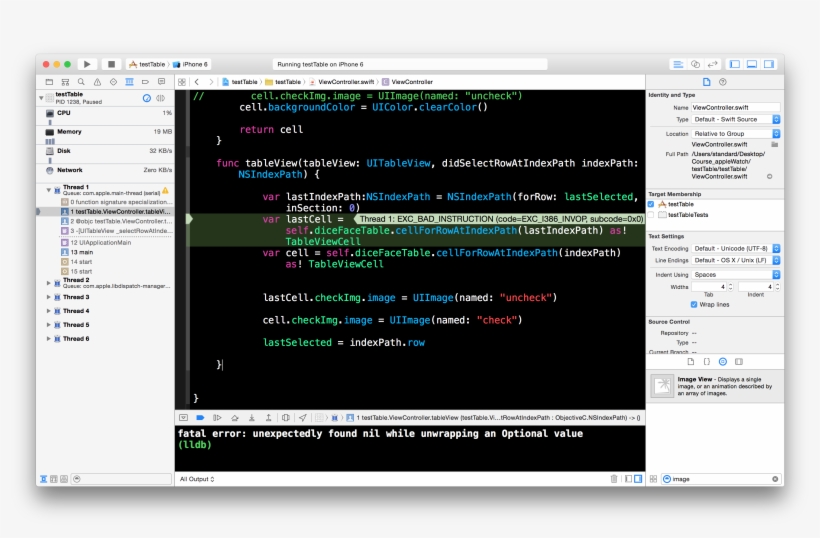820x538 pixels.
Task: Click the Run (play) button
Action: click(x=87, y=64)
